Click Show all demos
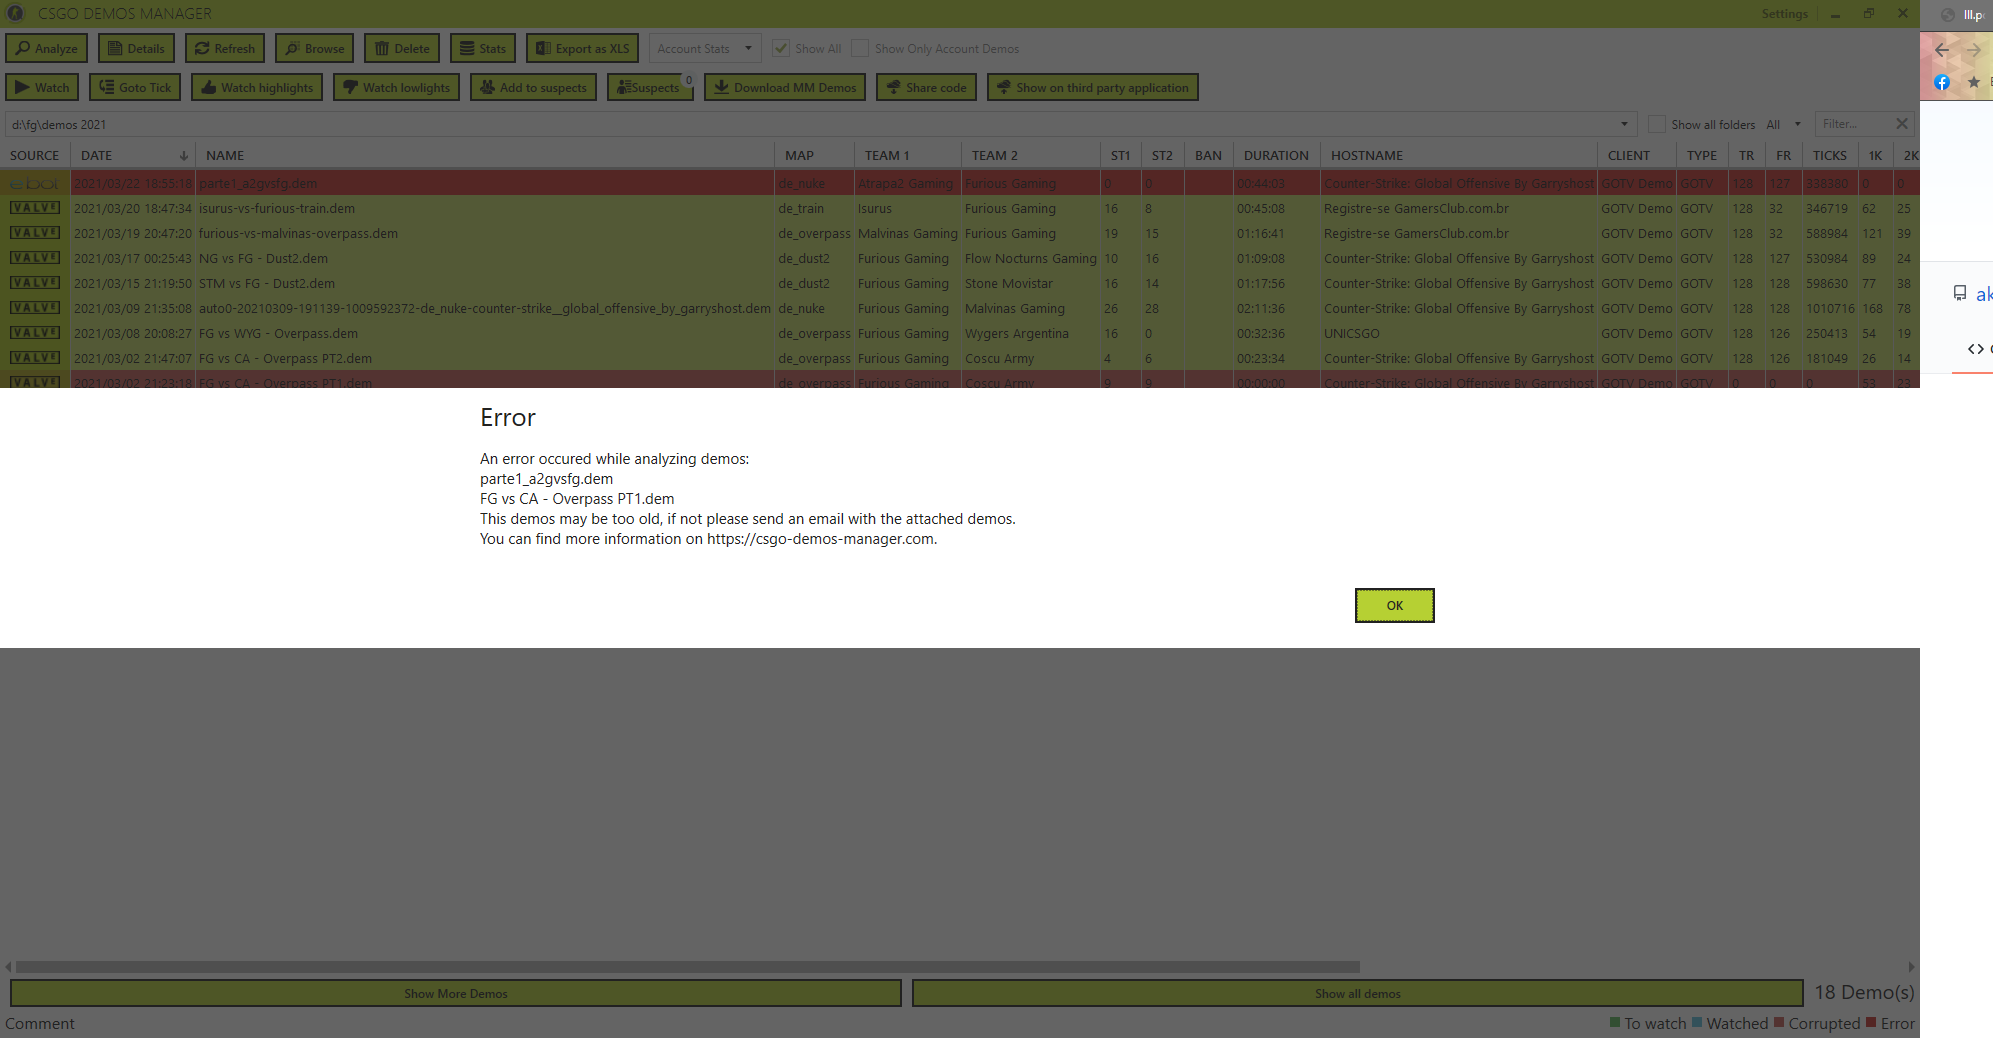 (1357, 993)
